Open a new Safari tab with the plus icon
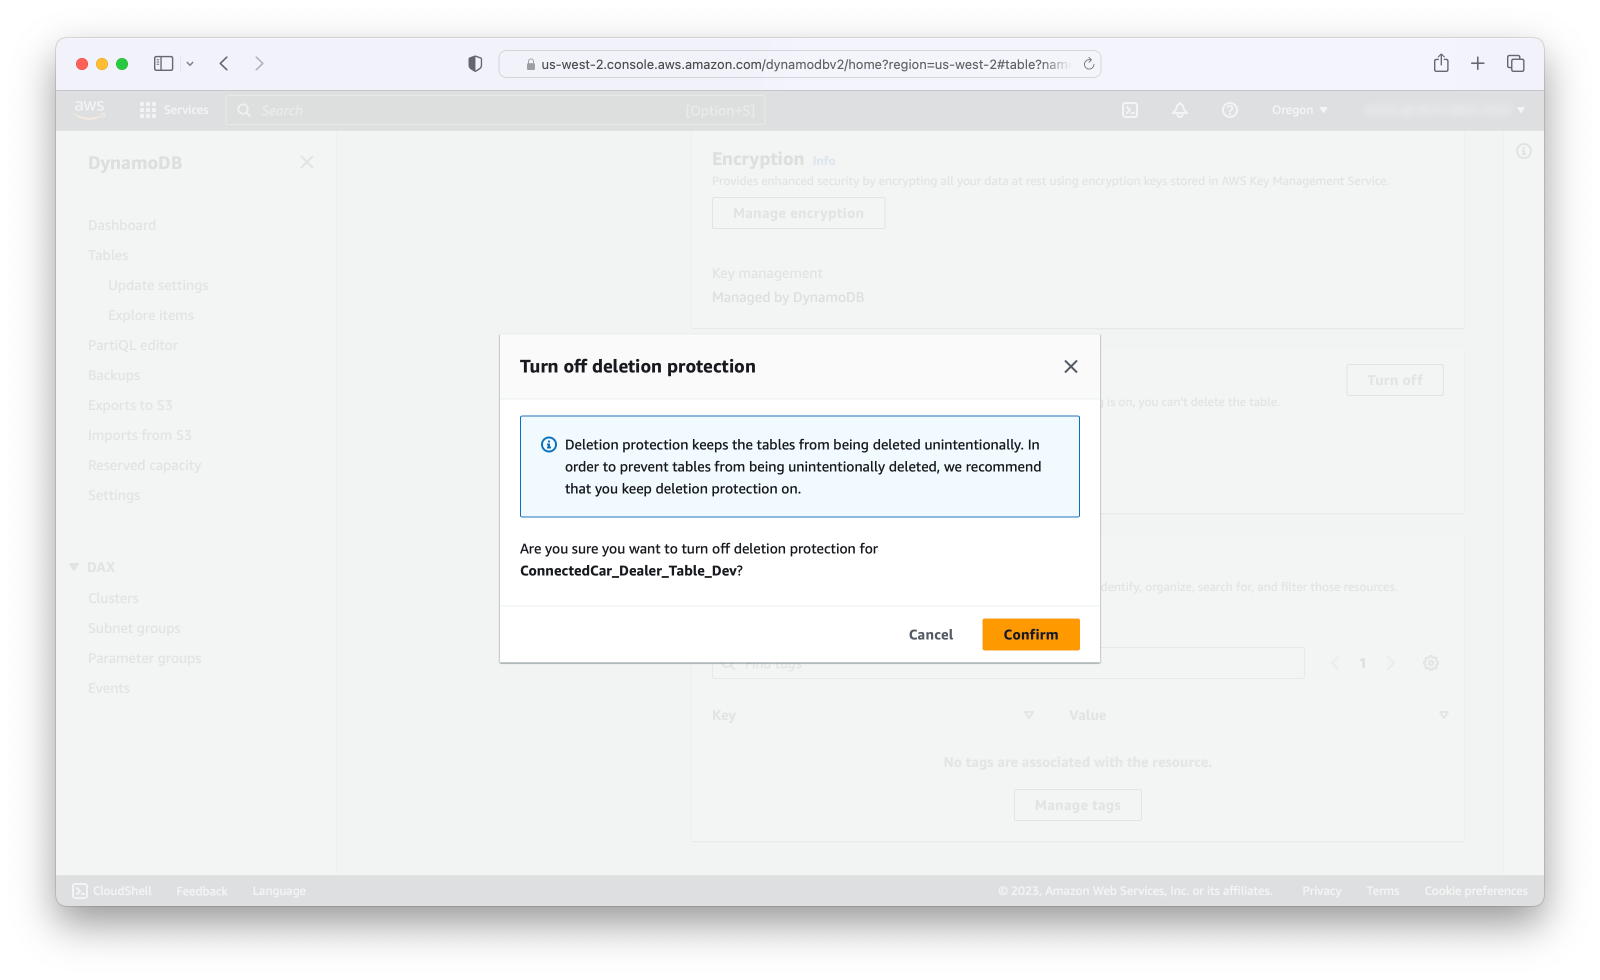The image size is (1600, 980). point(1478,63)
